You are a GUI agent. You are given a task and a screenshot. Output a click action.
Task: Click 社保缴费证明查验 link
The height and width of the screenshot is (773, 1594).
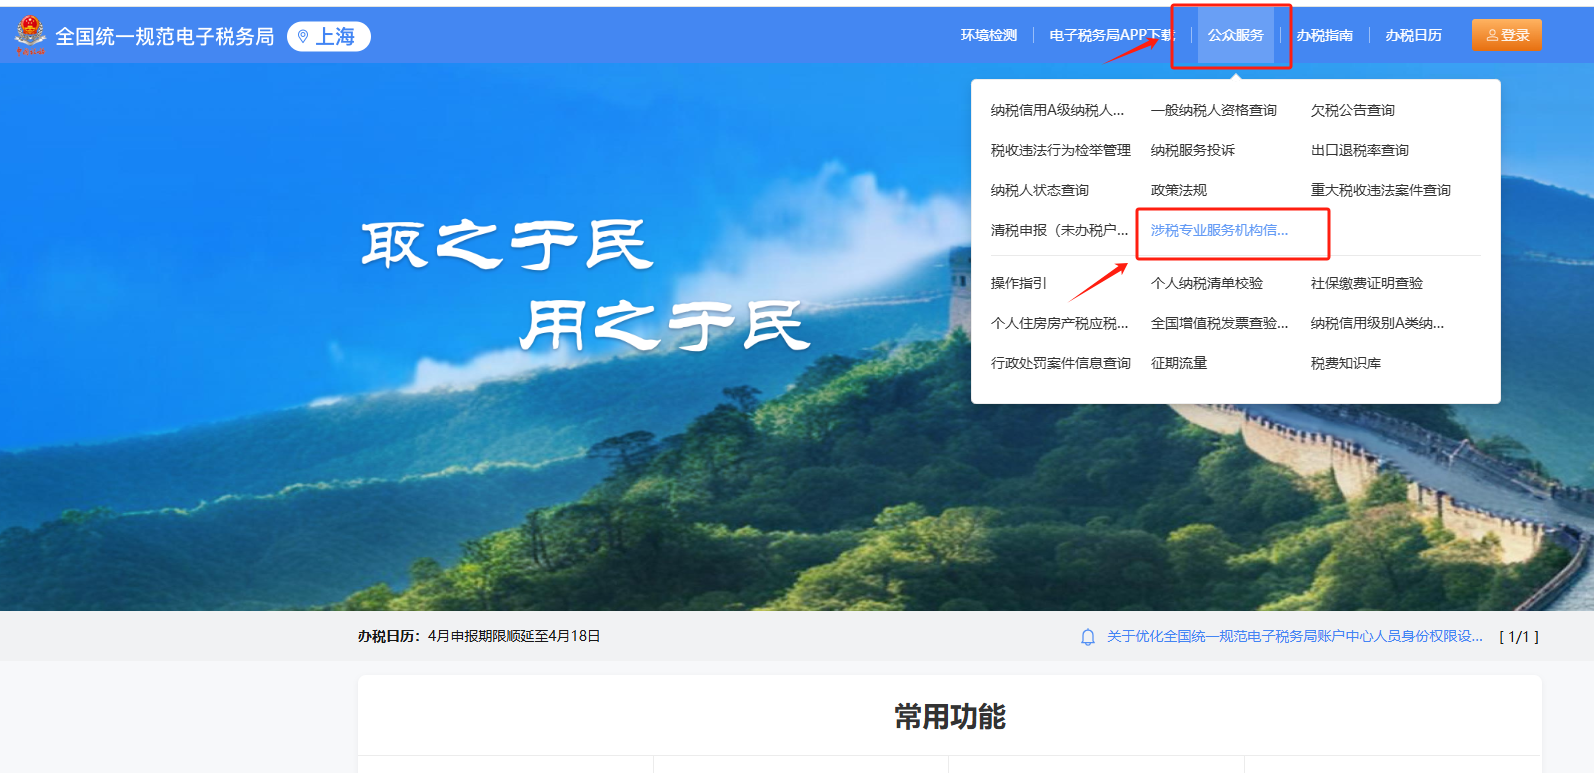click(1366, 283)
